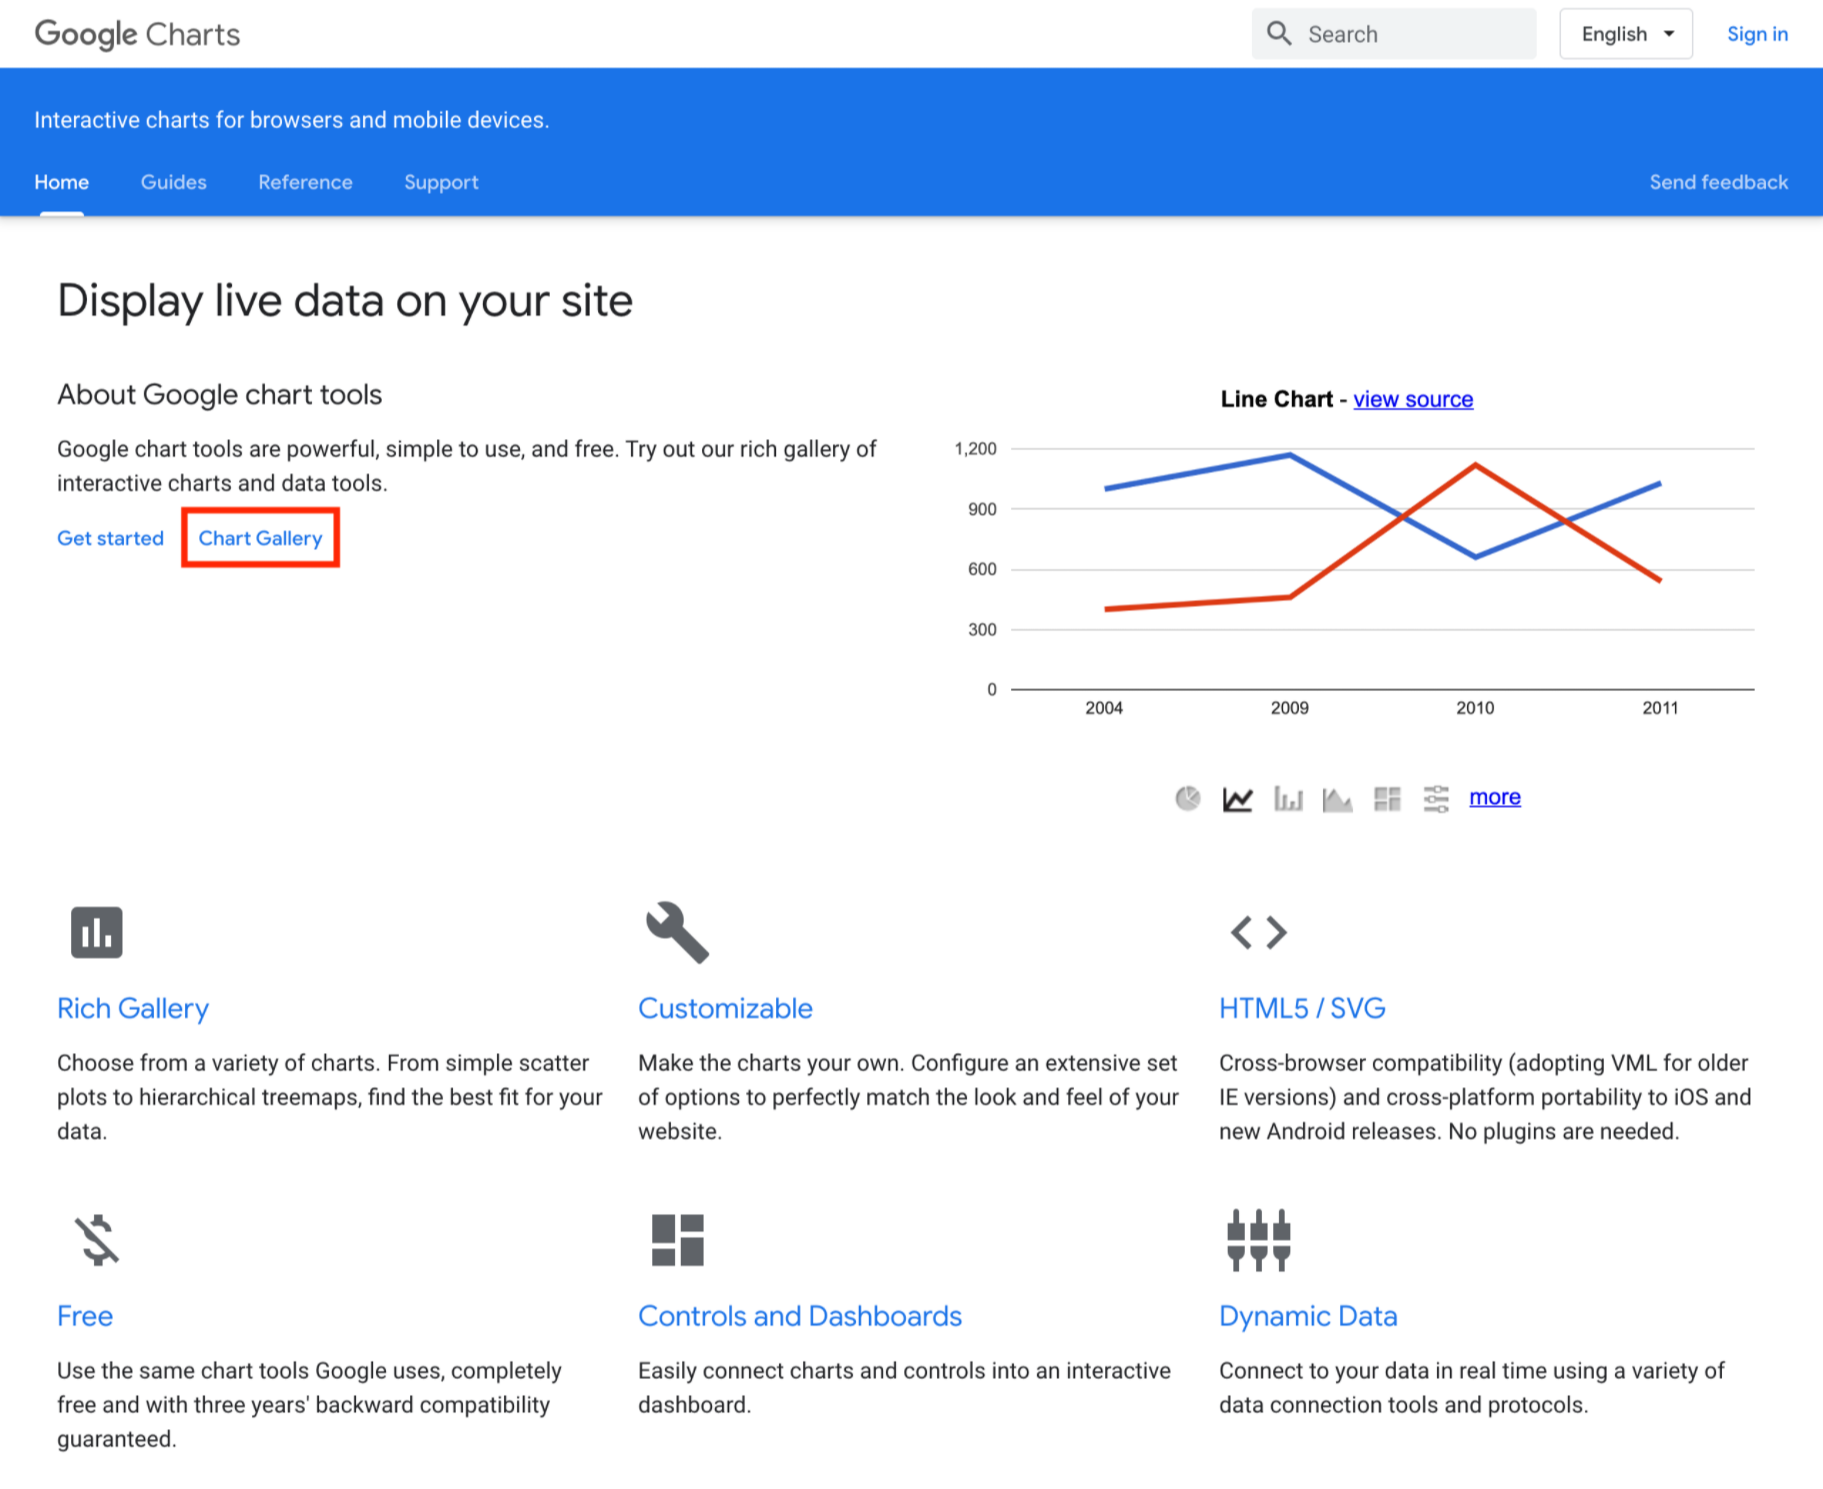Open the Guides tab

(x=174, y=182)
